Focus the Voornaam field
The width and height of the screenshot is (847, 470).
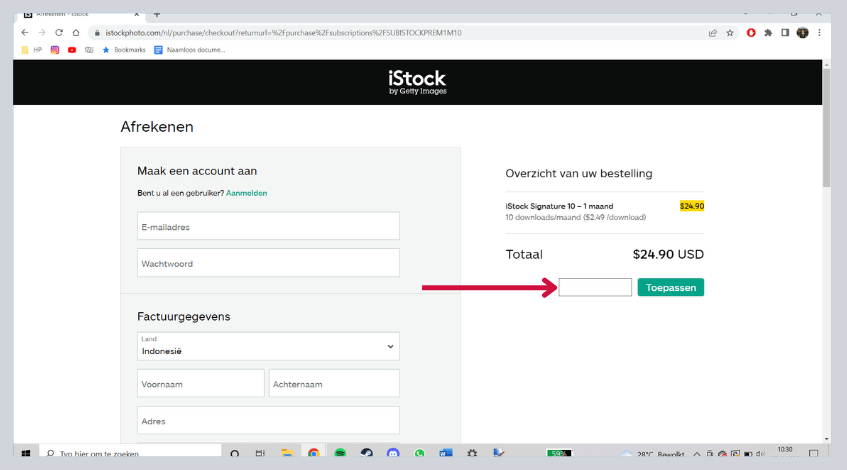pyautogui.click(x=200, y=384)
